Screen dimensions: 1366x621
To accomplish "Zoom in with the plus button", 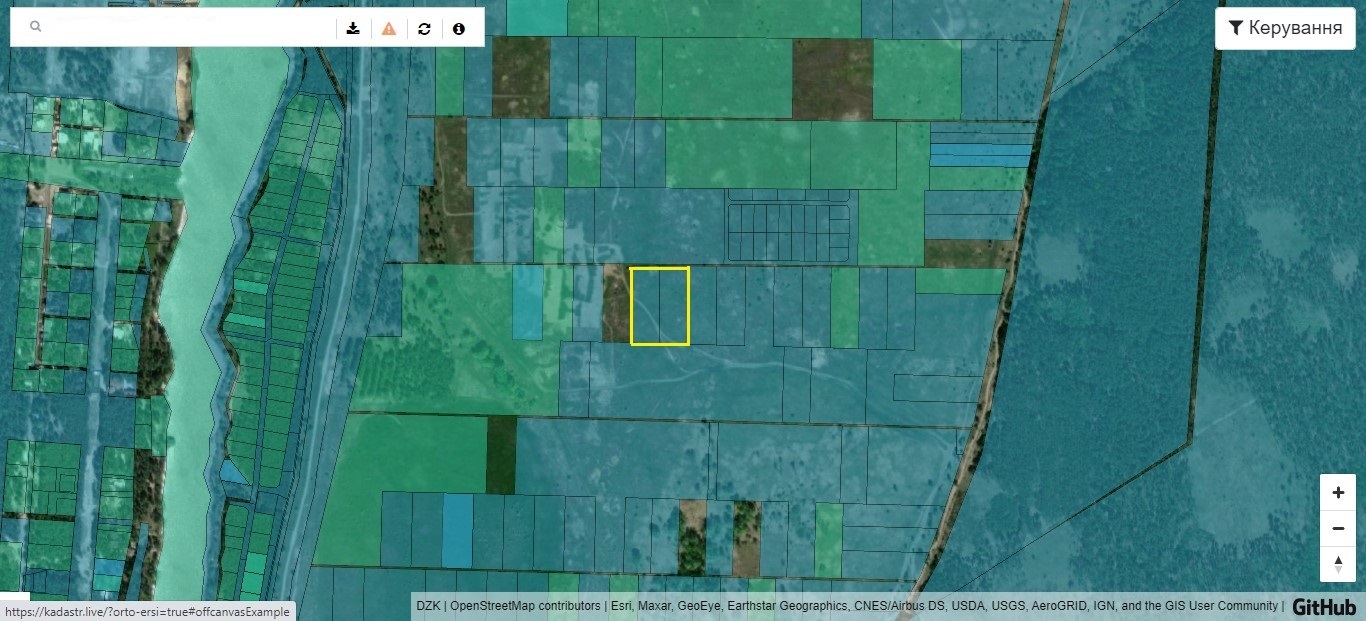I will tap(1338, 493).
